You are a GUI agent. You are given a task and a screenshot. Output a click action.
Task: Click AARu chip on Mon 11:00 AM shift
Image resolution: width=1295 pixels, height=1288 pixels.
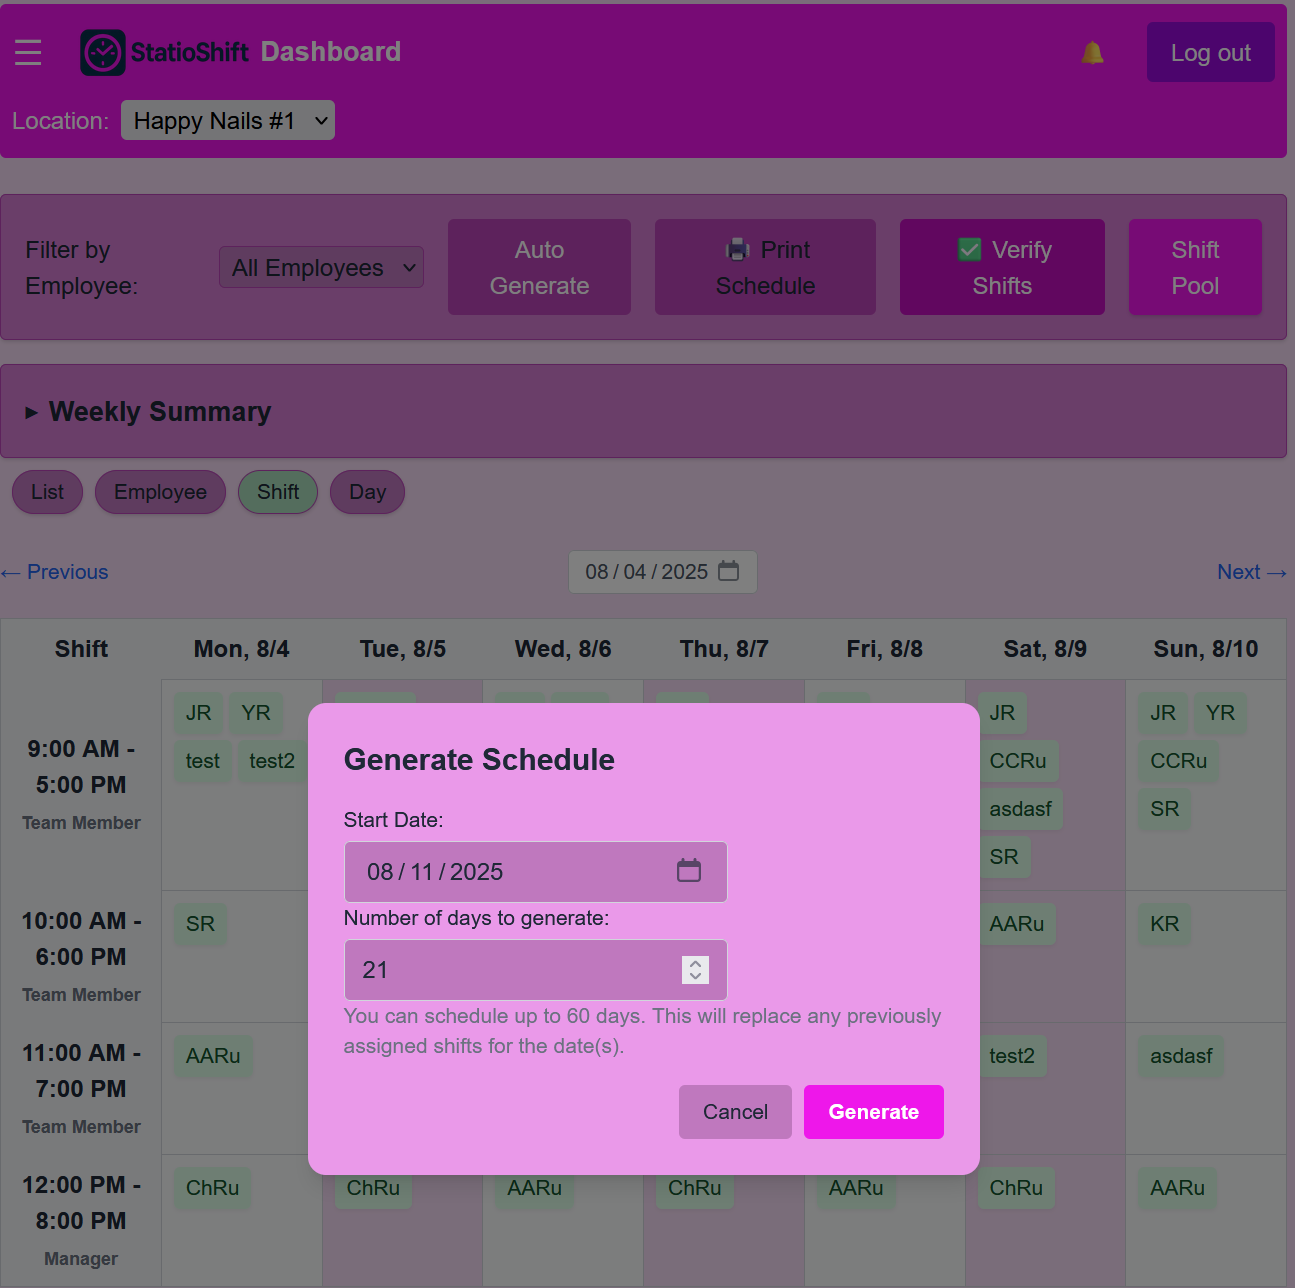coord(213,1056)
